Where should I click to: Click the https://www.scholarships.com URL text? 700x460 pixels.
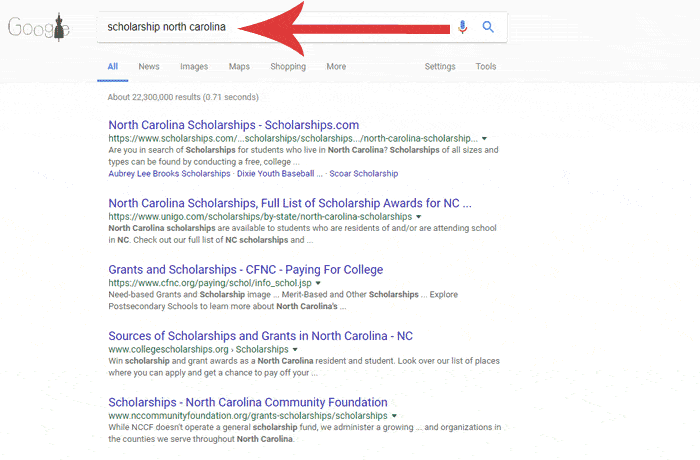coord(293,138)
